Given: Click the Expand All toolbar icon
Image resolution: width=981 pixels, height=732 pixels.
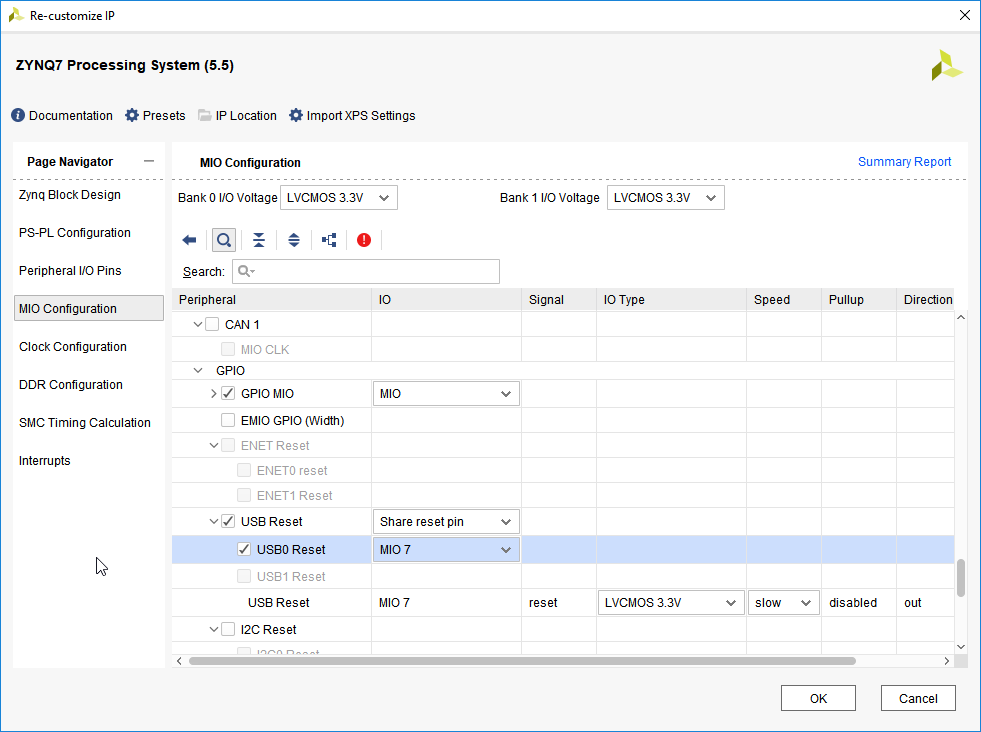Looking at the screenshot, I should pyautogui.click(x=294, y=240).
